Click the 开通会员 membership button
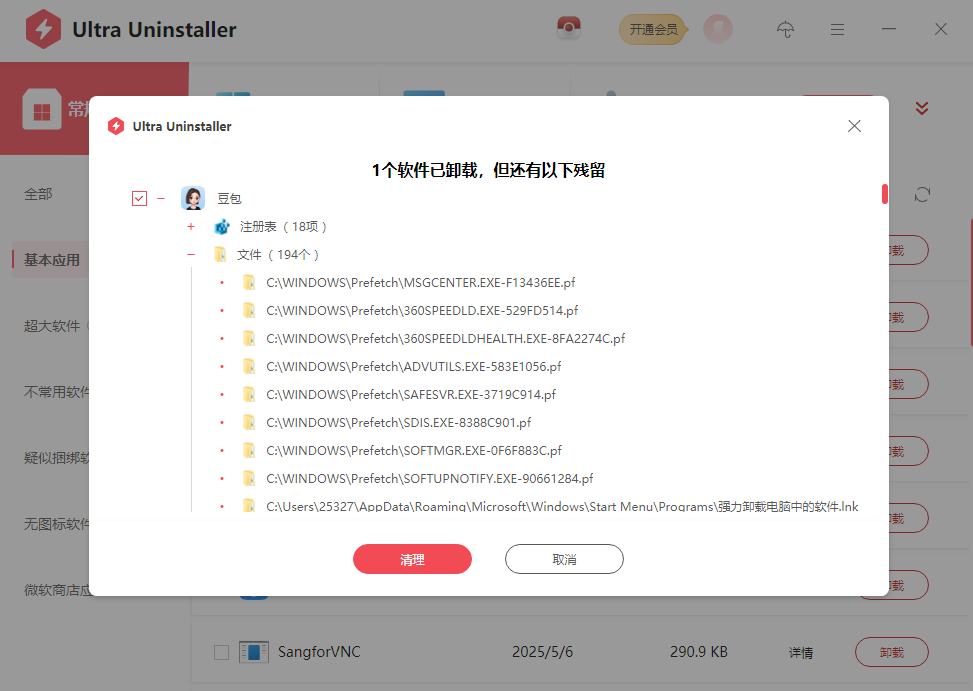 (x=653, y=29)
